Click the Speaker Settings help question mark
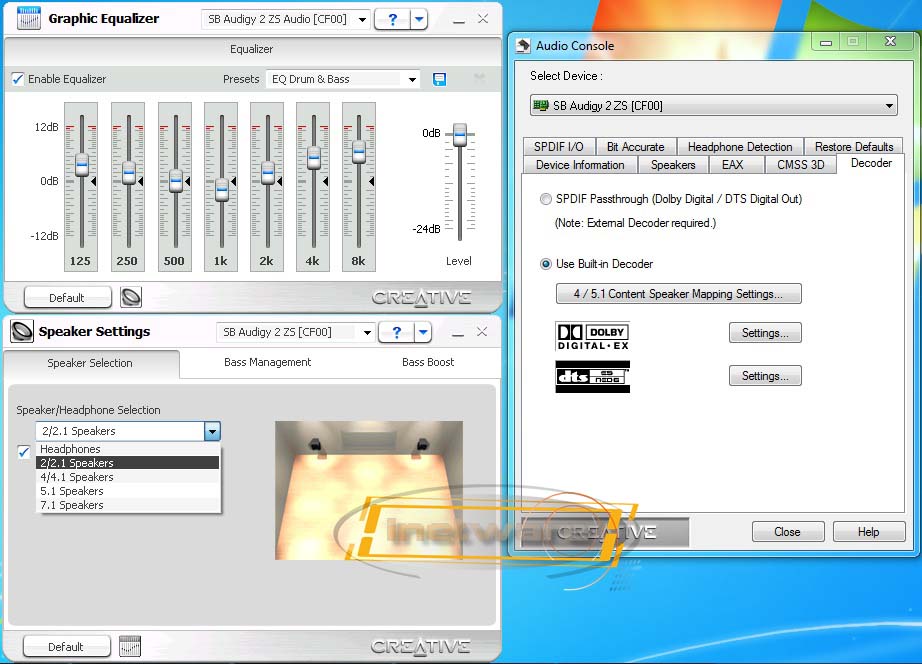This screenshot has width=922, height=664. (x=397, y=332)
